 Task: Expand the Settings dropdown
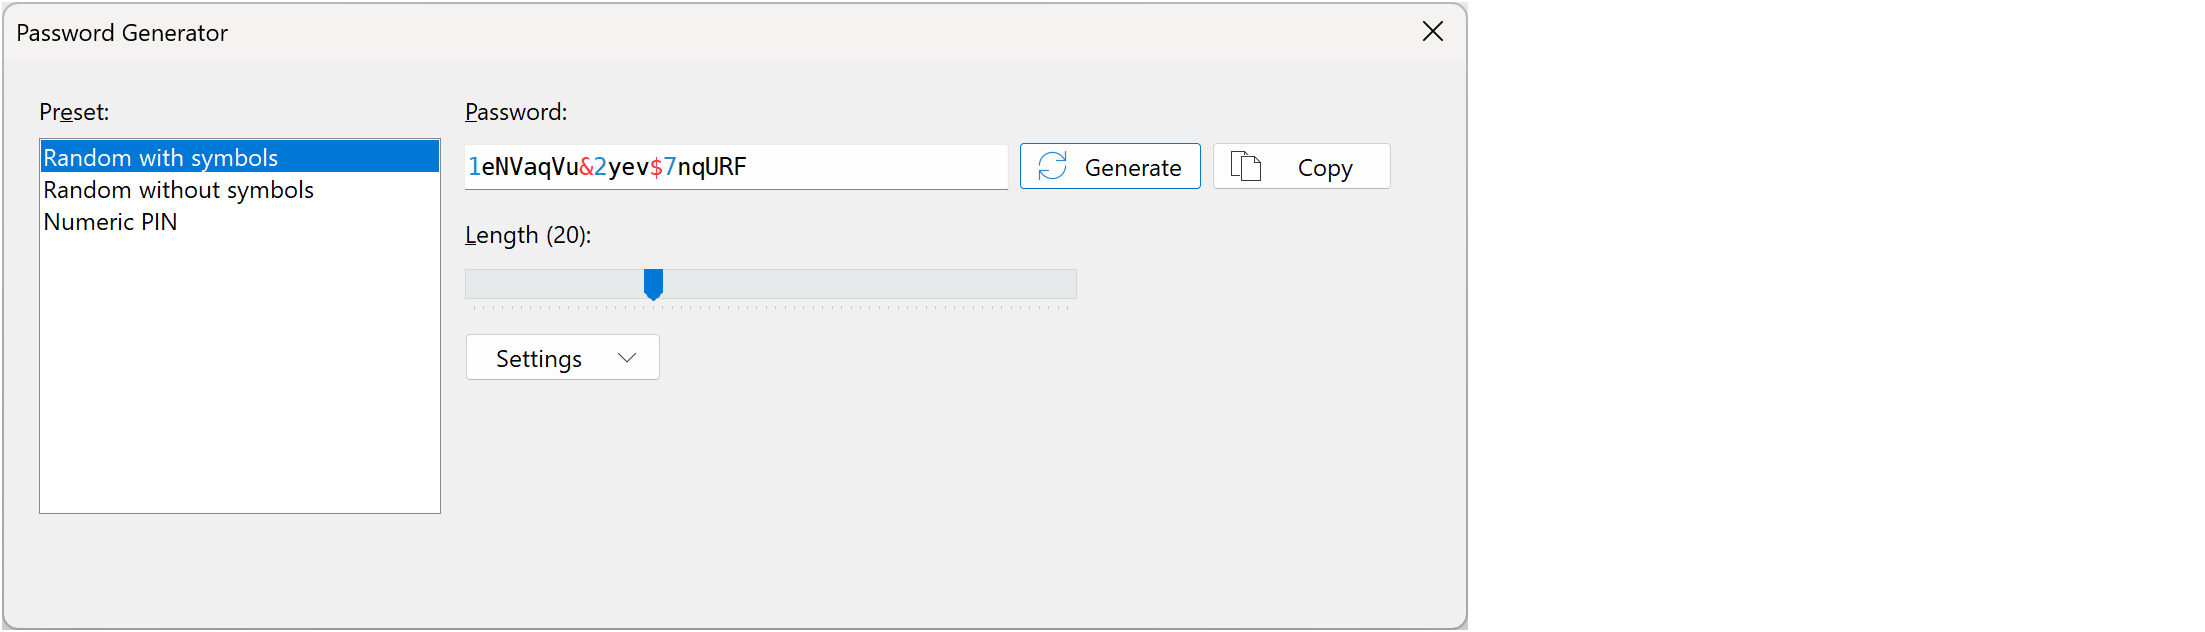click(x=562, y=358)
